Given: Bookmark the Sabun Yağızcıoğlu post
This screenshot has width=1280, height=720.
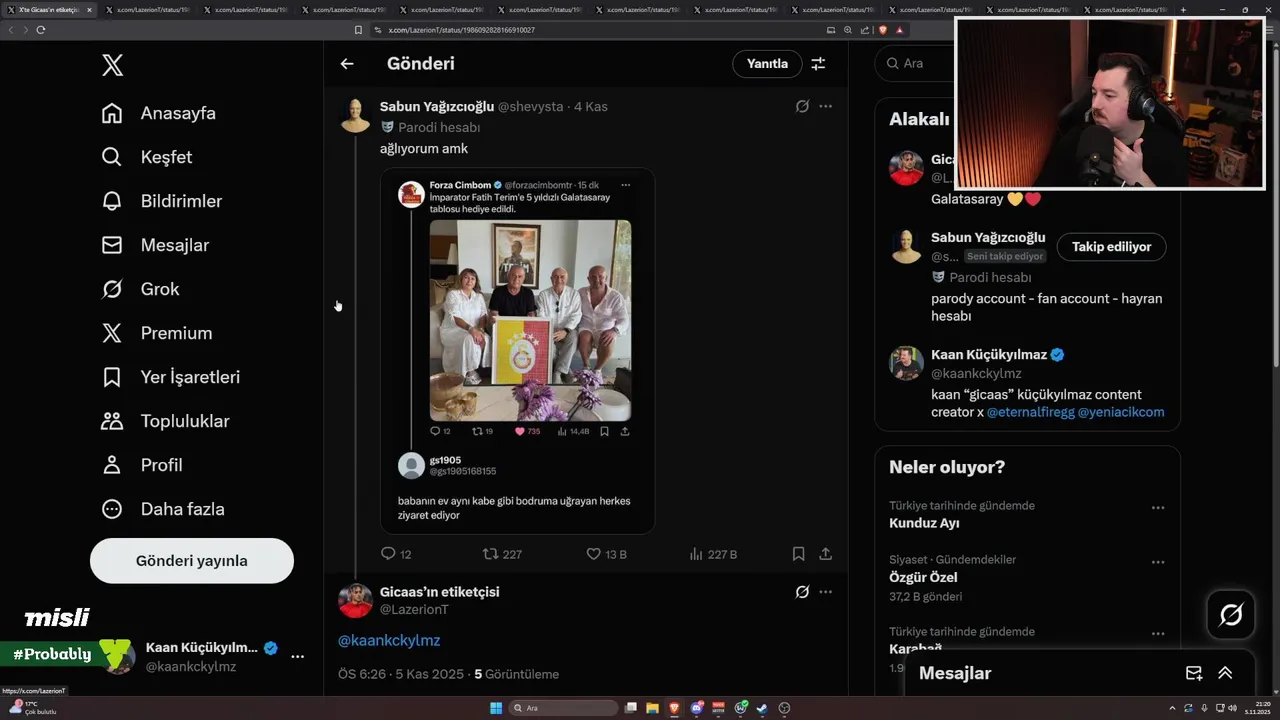Looking at the screenshot, I should pos(798,553).
